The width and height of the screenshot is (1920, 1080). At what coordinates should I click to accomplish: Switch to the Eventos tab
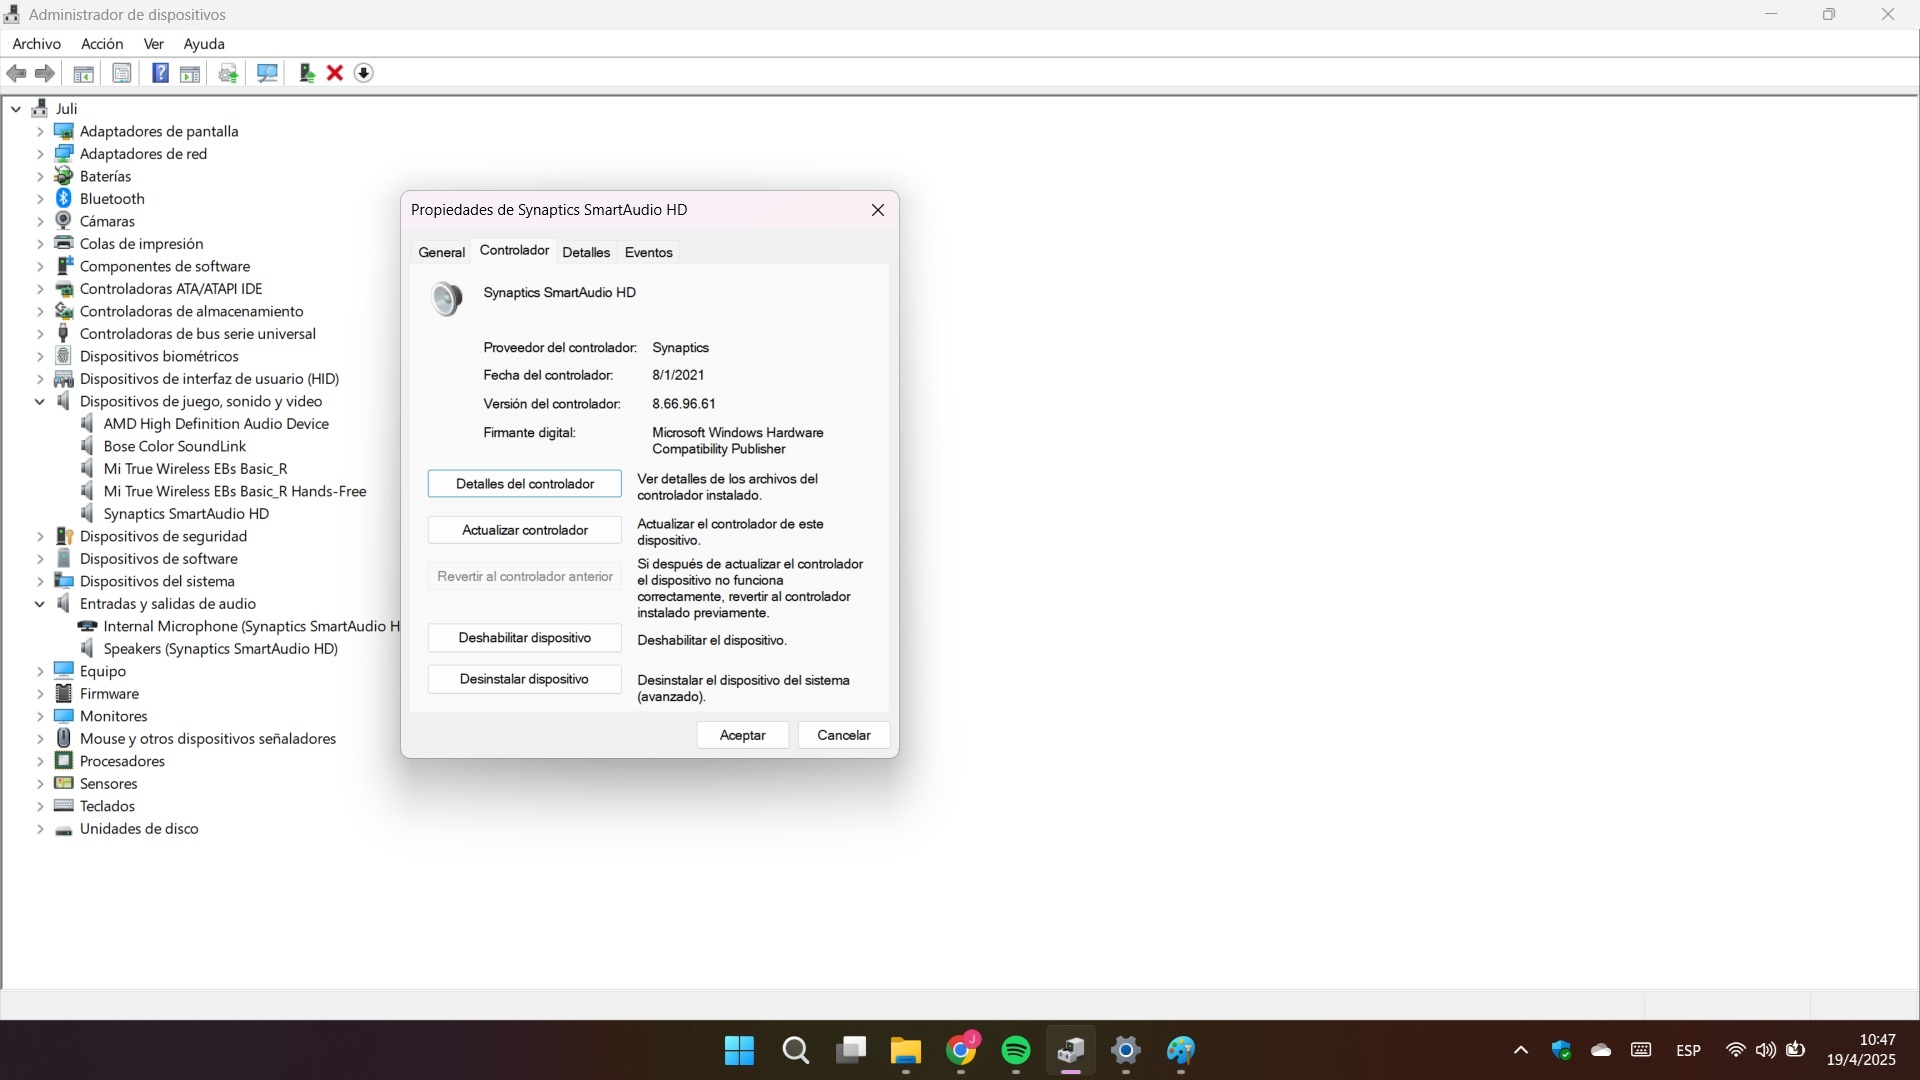pos(648,252)
